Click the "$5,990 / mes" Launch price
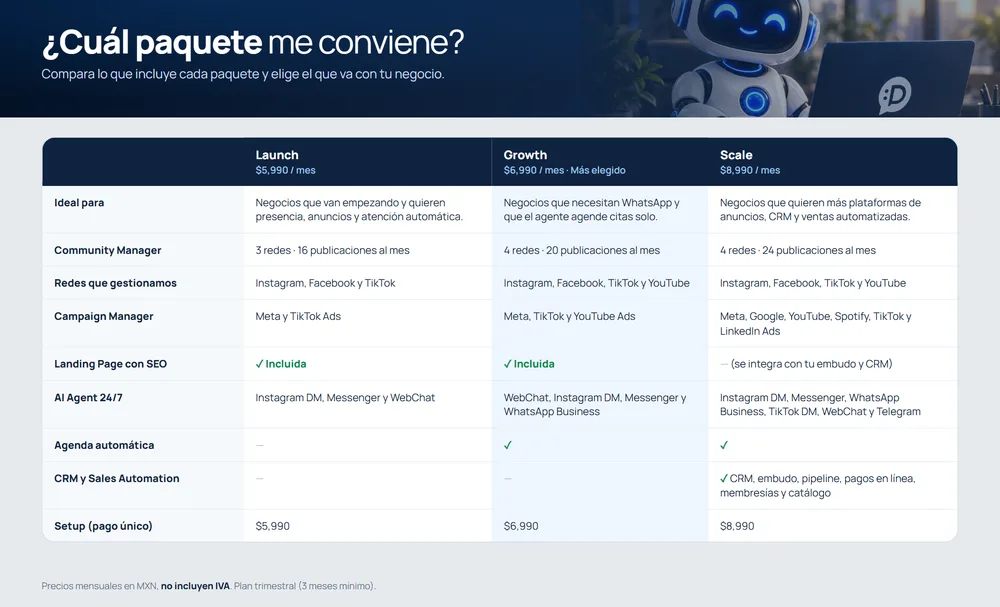 (285, 170)
